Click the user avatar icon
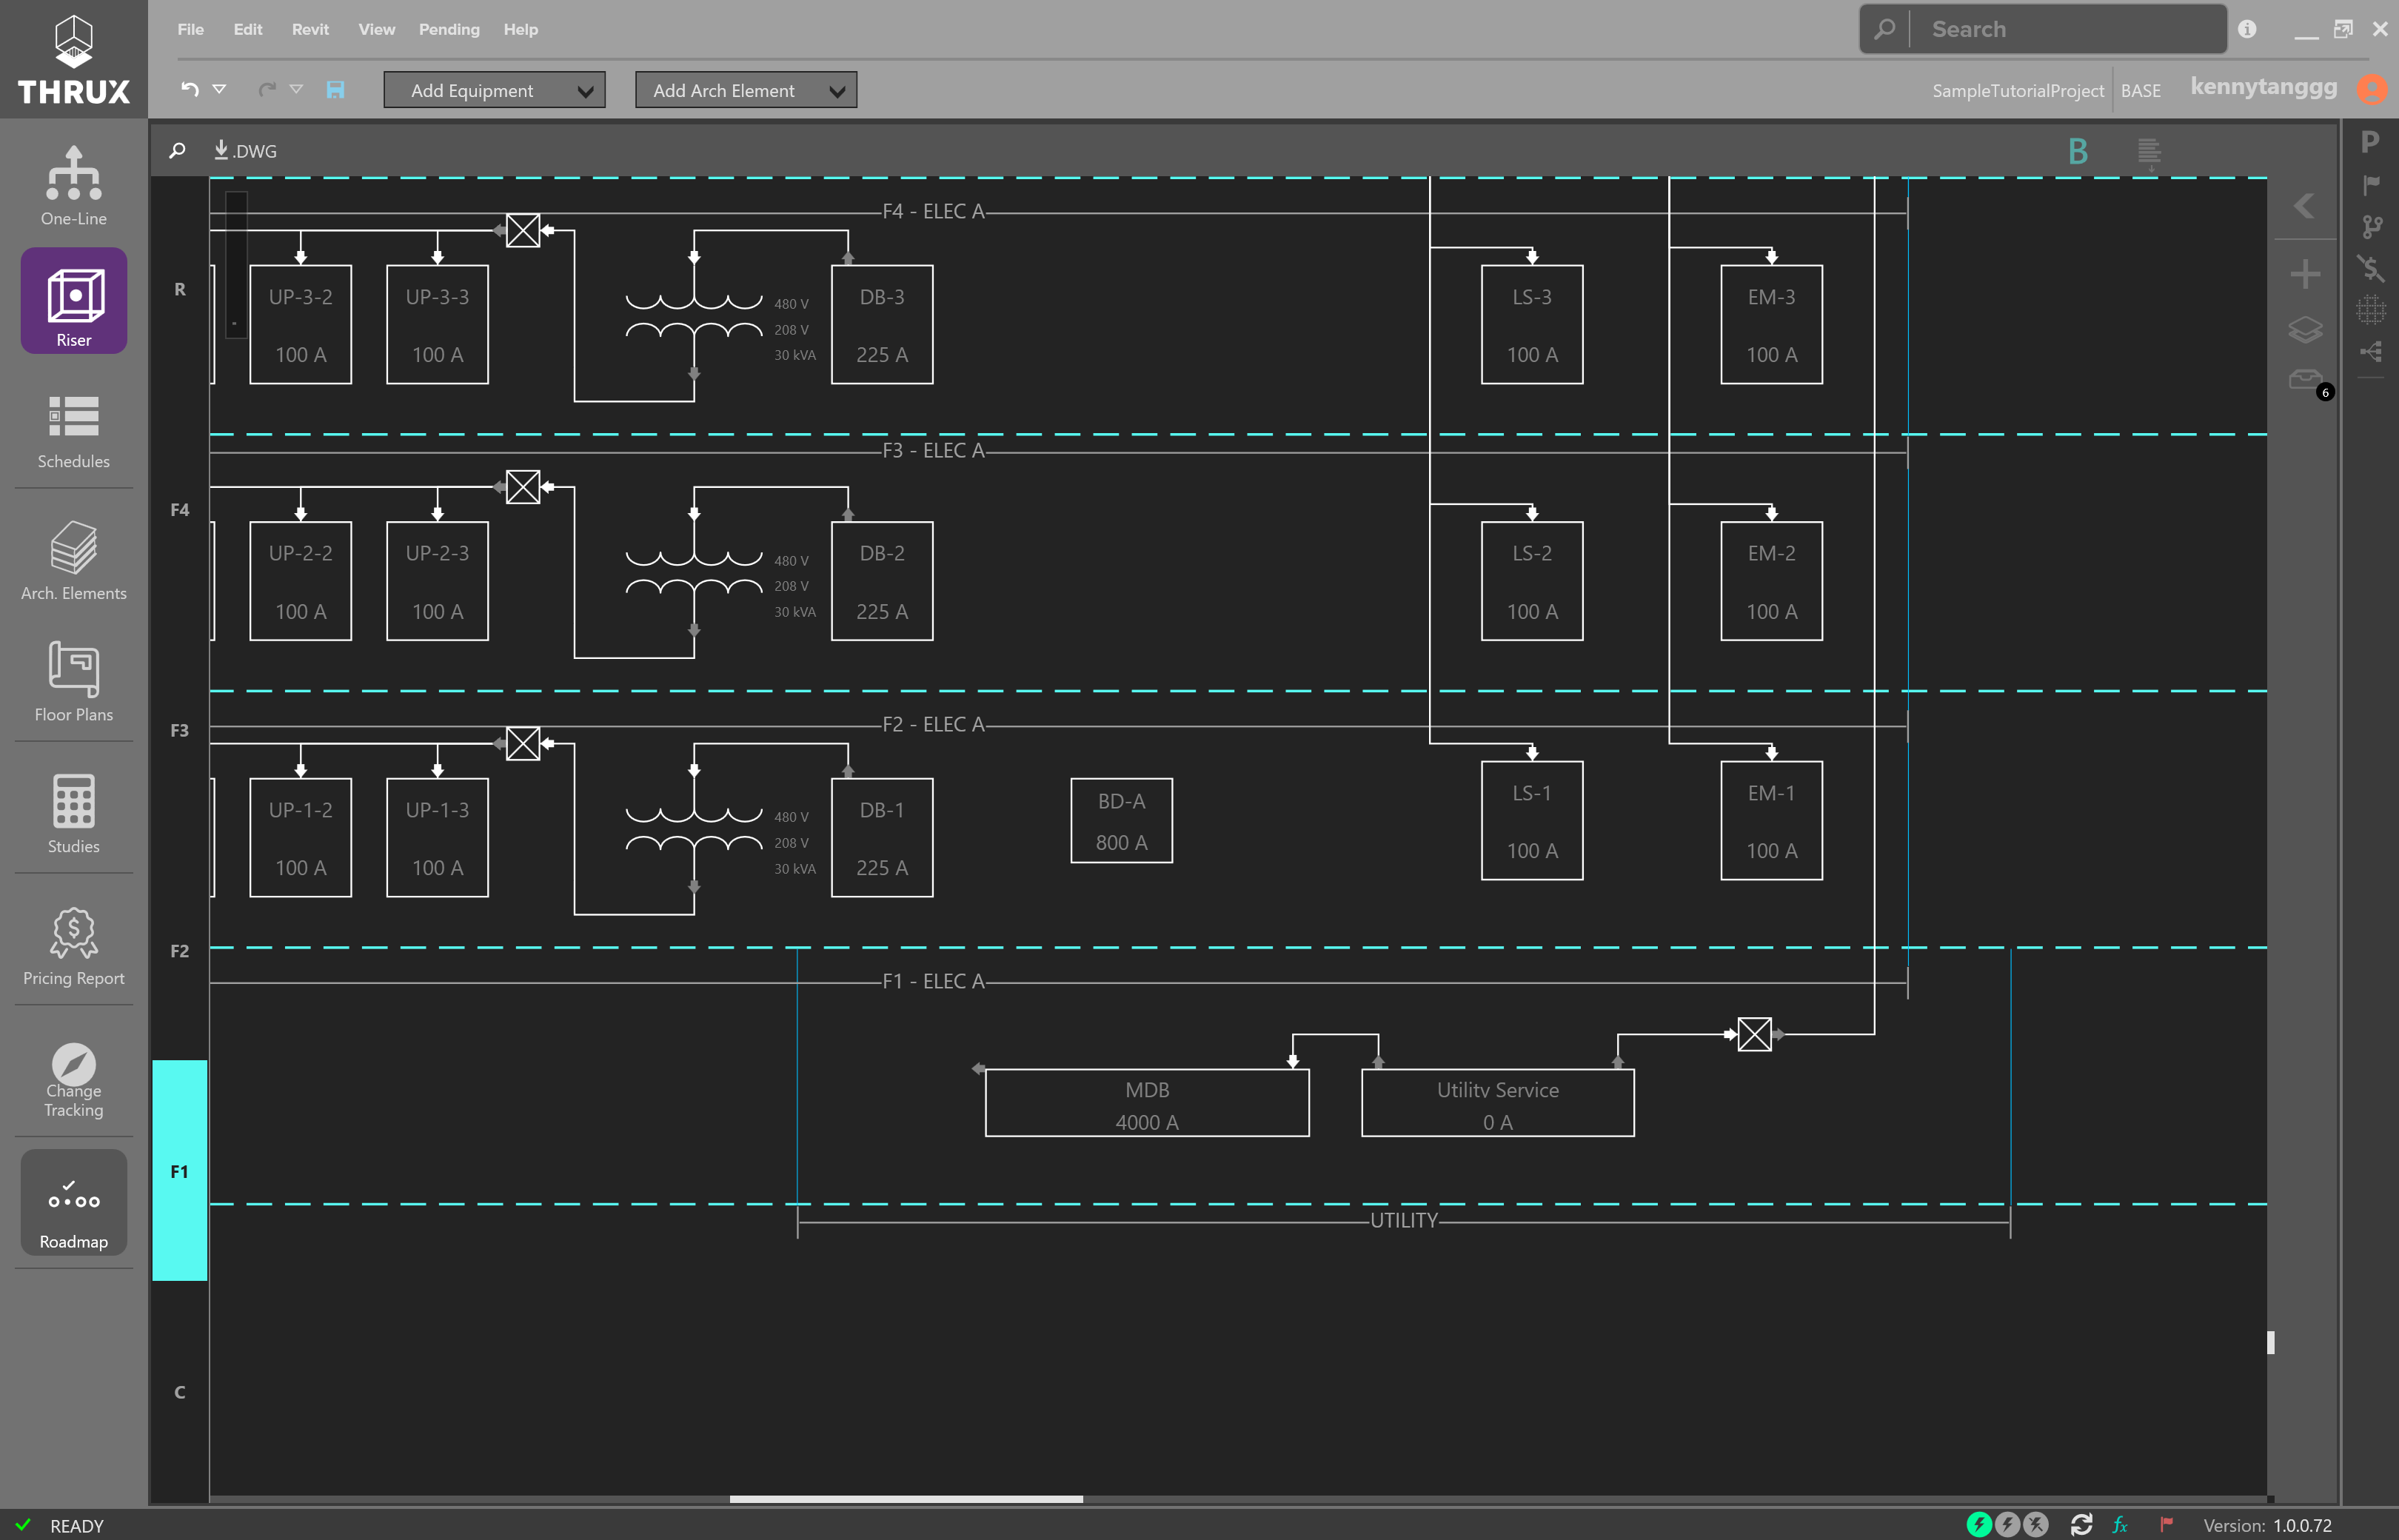Image resolution: width=2399 pixels, height=1540 pixels. pyautogui.click(x=2371, y=90)
